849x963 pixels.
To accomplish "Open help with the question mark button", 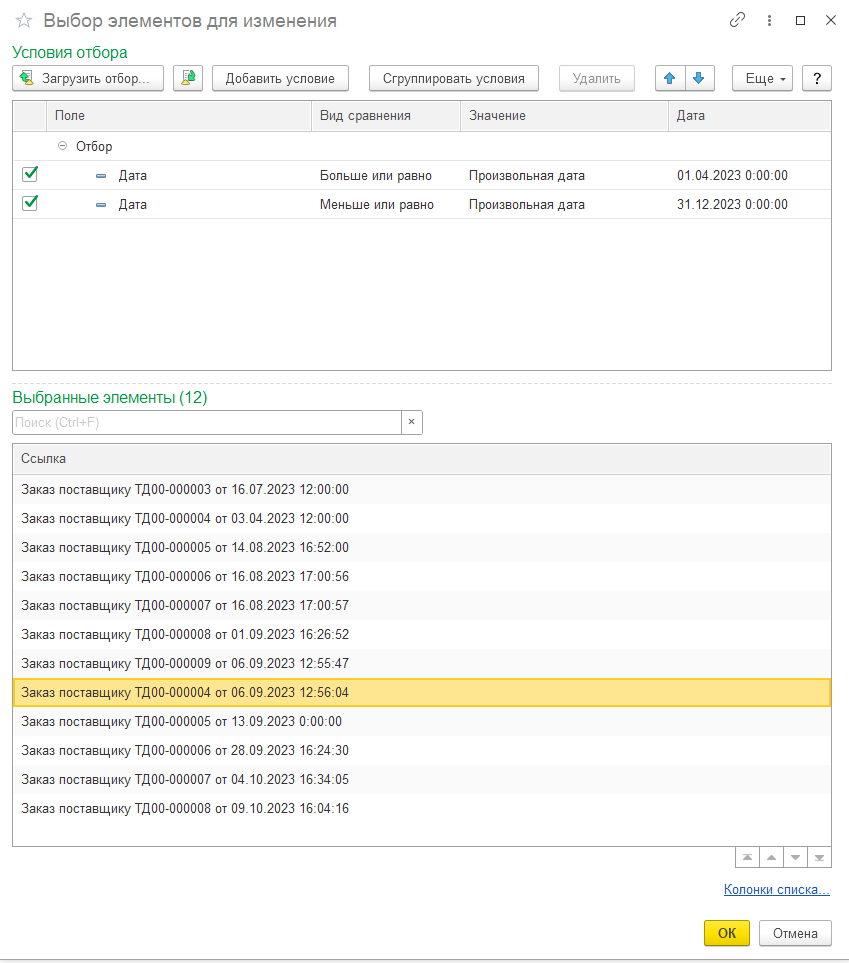I will [817, 79].
